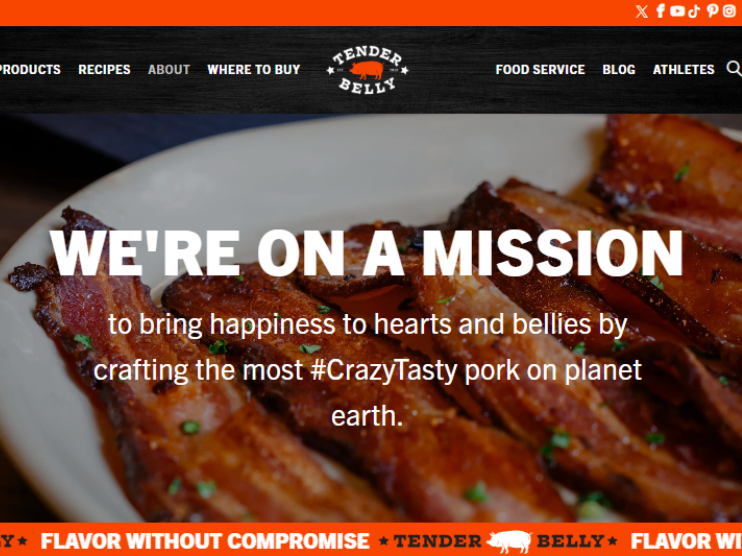
Task: Visit the Facebook page icon
Action: [x=661, y=11]
